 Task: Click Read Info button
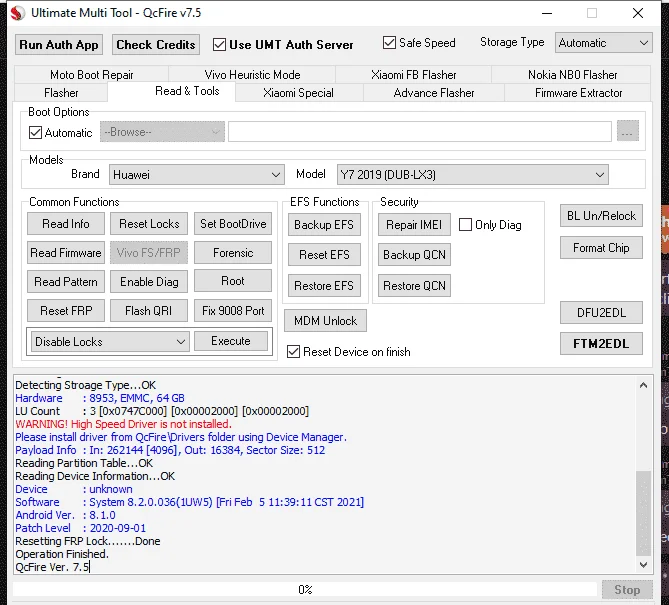[x=66, y=224]
